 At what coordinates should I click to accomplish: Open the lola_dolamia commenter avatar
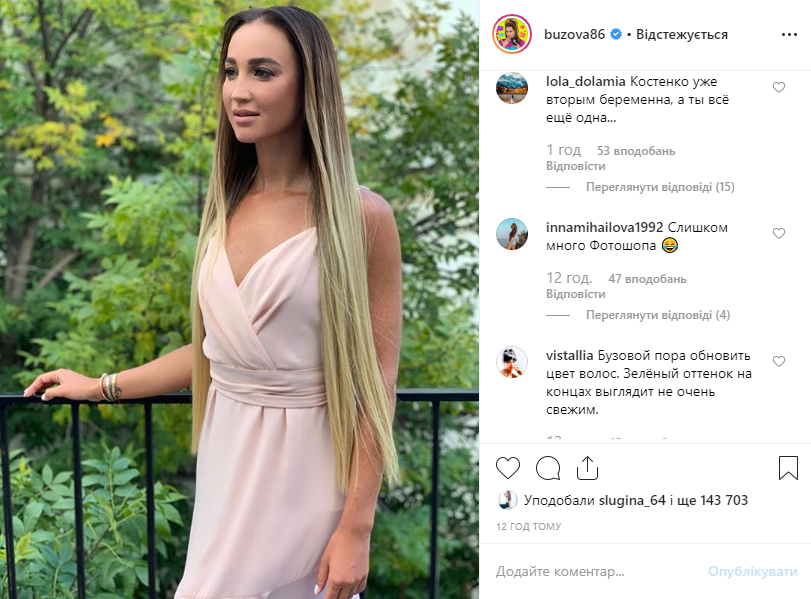tap(512, 88)
